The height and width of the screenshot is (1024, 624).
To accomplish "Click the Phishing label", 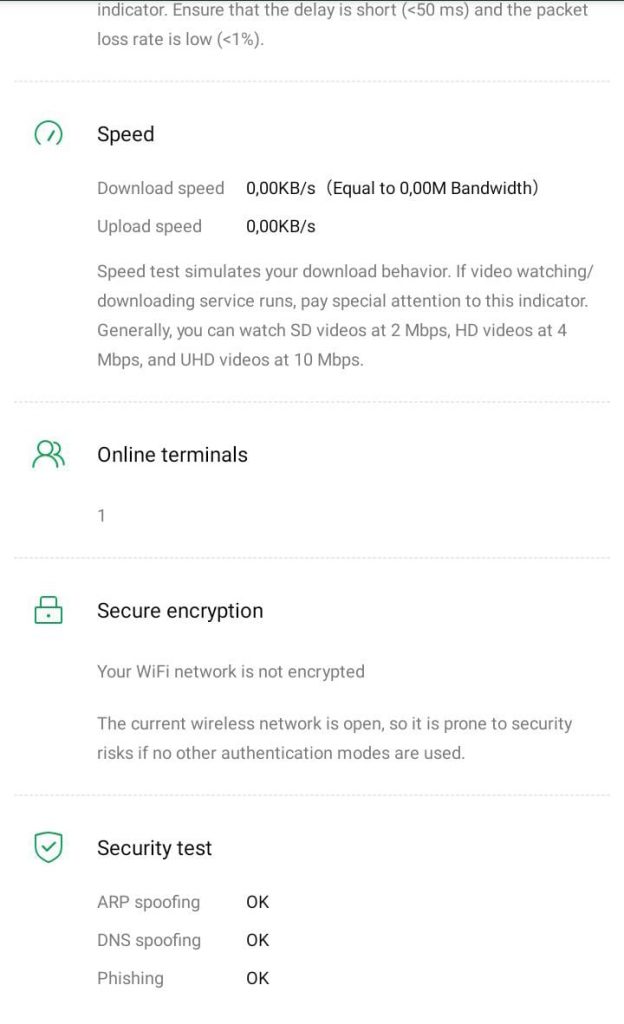I will pyautogui.click(x=130, y=978).
